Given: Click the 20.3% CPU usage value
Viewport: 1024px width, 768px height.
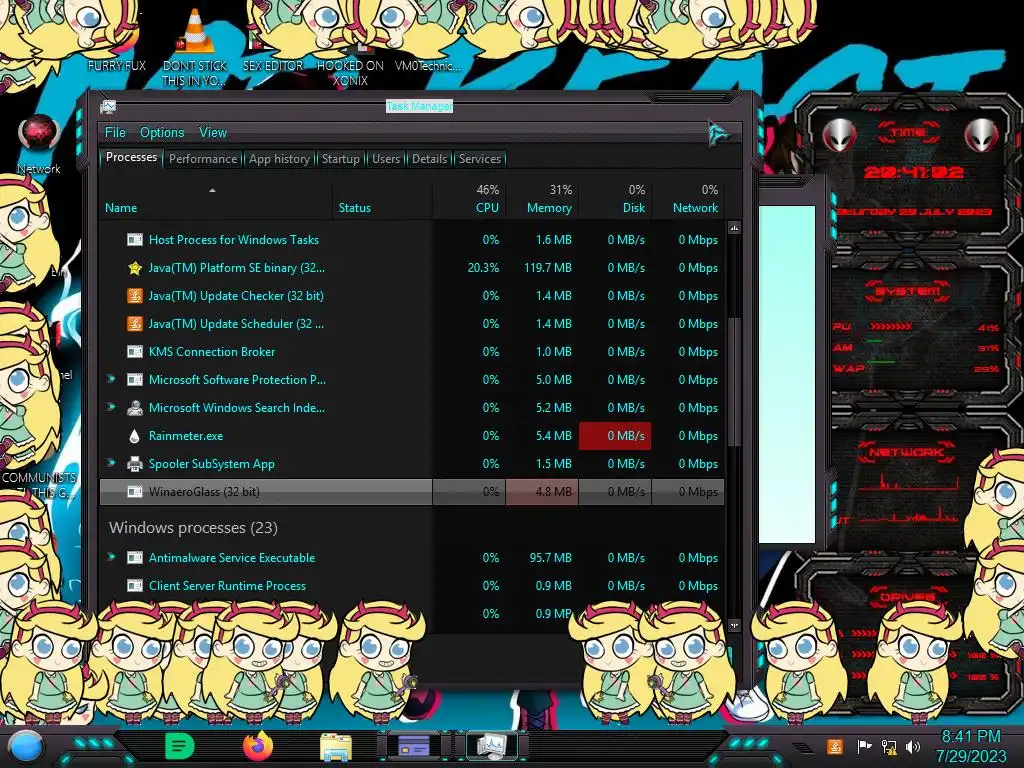Looking at the screenshot, I should tap(483, 268).
